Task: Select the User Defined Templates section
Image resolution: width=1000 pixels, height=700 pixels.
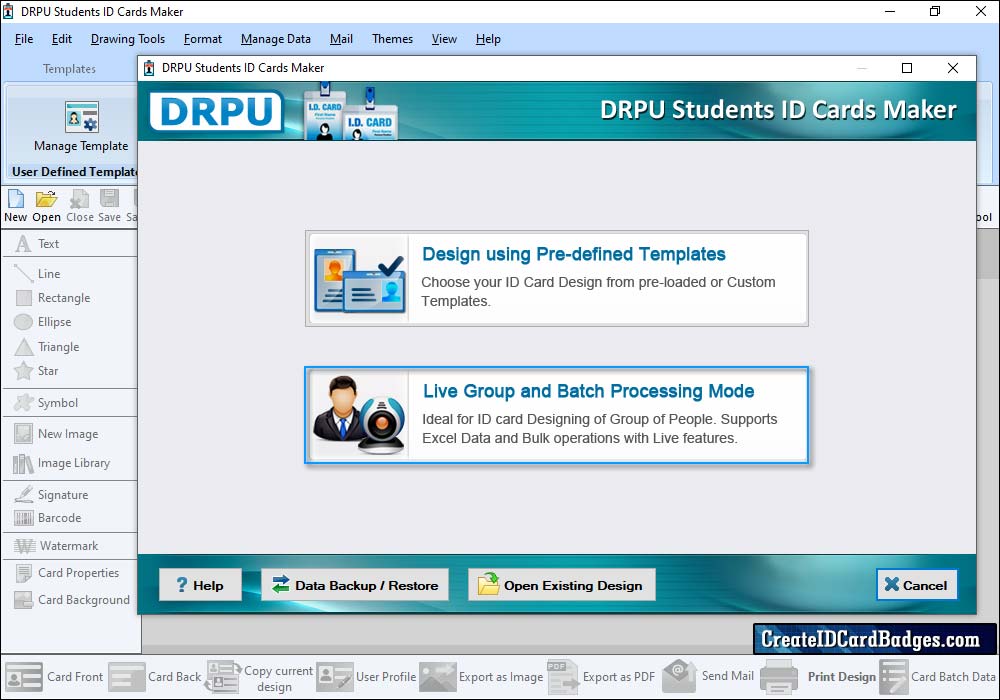Action: [74, 171]
